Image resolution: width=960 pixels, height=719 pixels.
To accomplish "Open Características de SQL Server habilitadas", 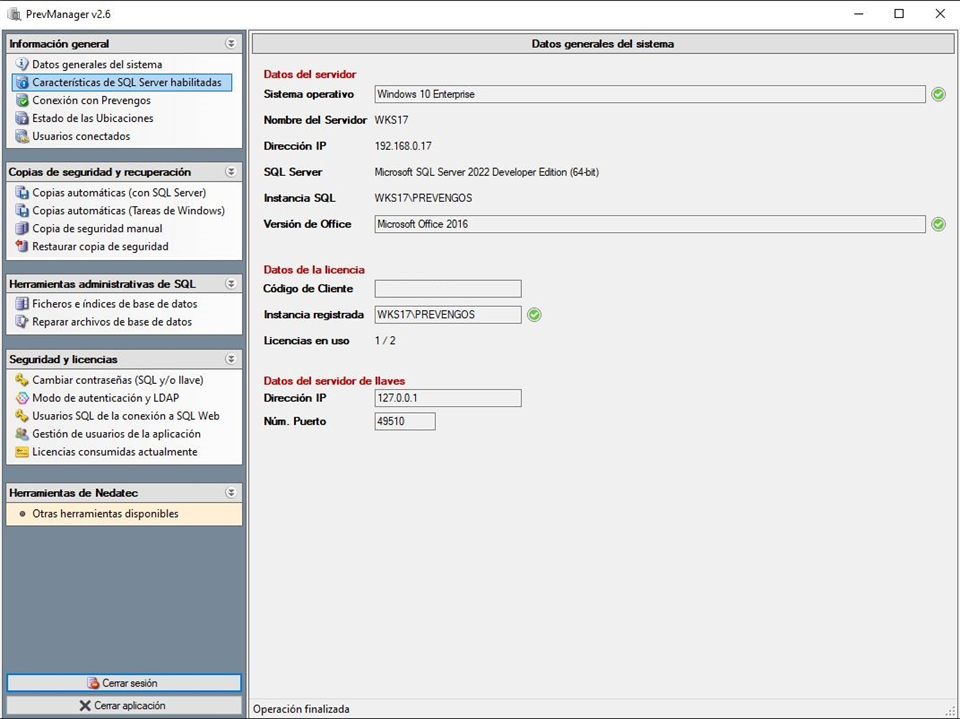I will [126, 83].
